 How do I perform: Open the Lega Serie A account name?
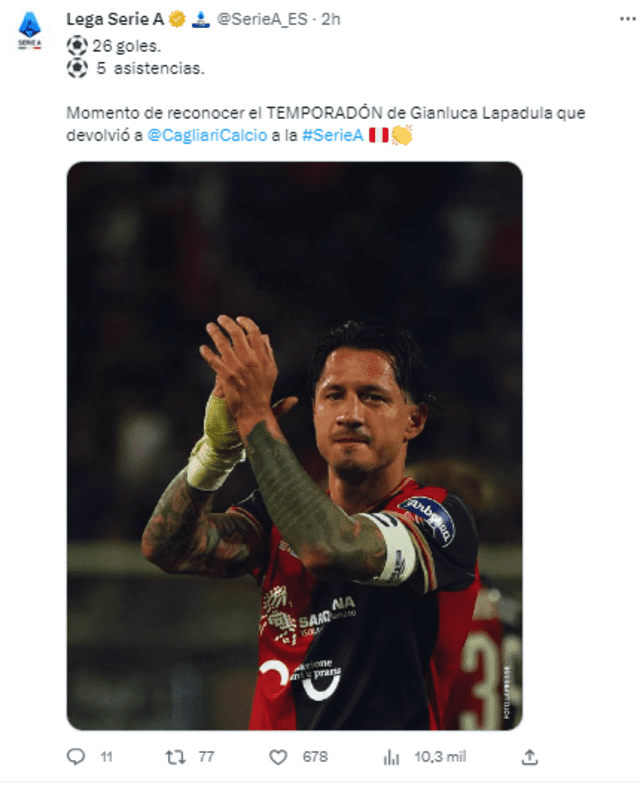[115, 19]
